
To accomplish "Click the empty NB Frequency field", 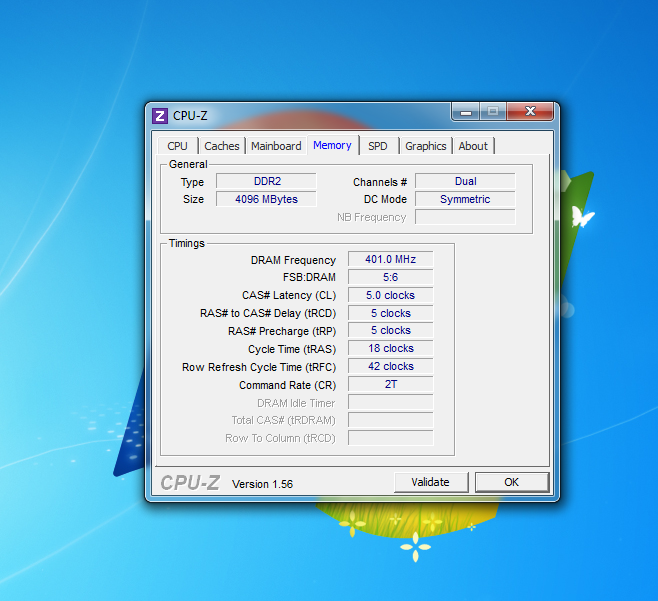I will click(465, 217).
